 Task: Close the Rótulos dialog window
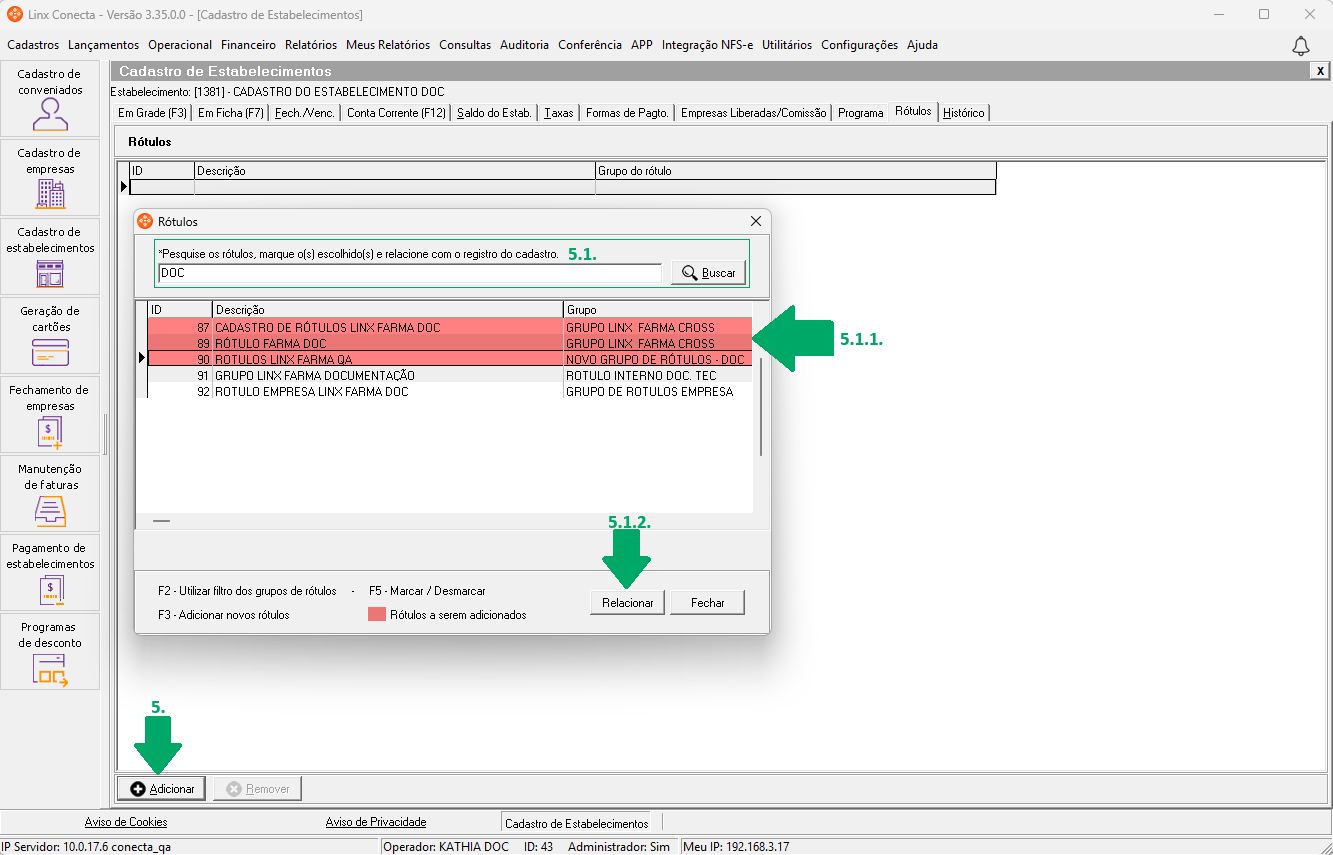coord(756,221)
